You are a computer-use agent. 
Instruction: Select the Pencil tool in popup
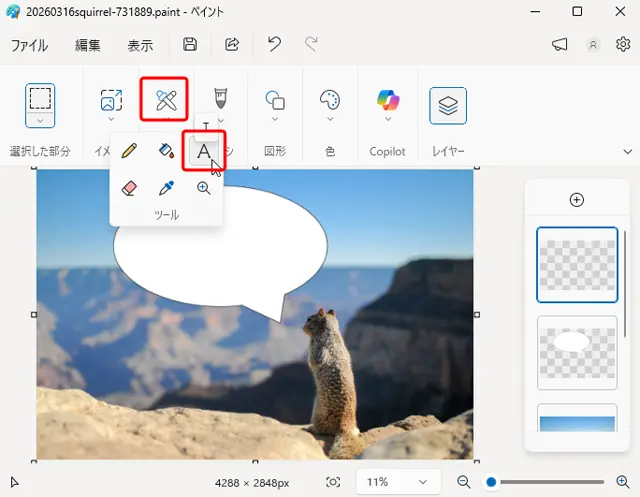click(129, 151)
